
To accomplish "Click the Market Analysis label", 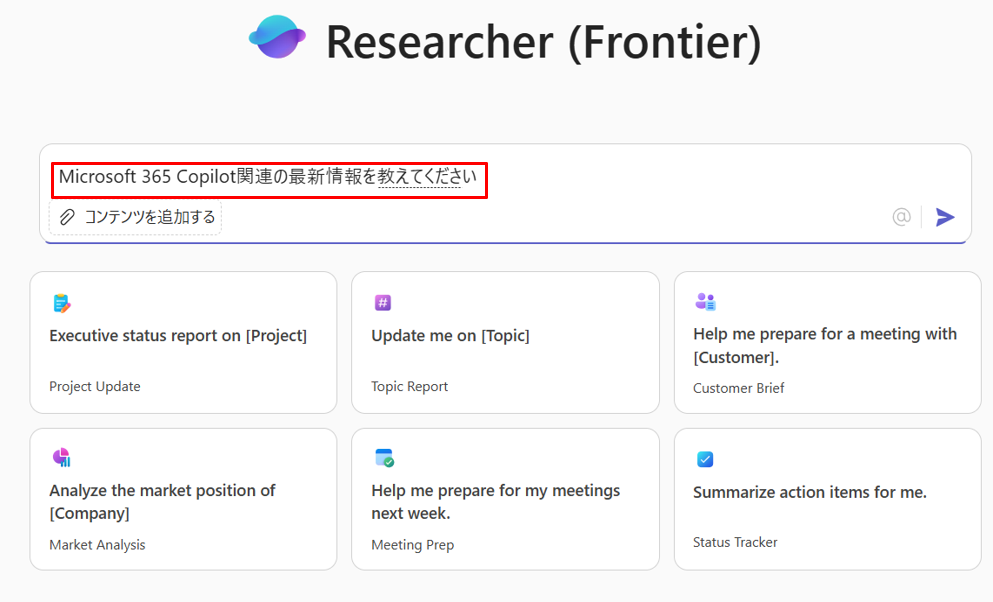I will tap(98, 544).
